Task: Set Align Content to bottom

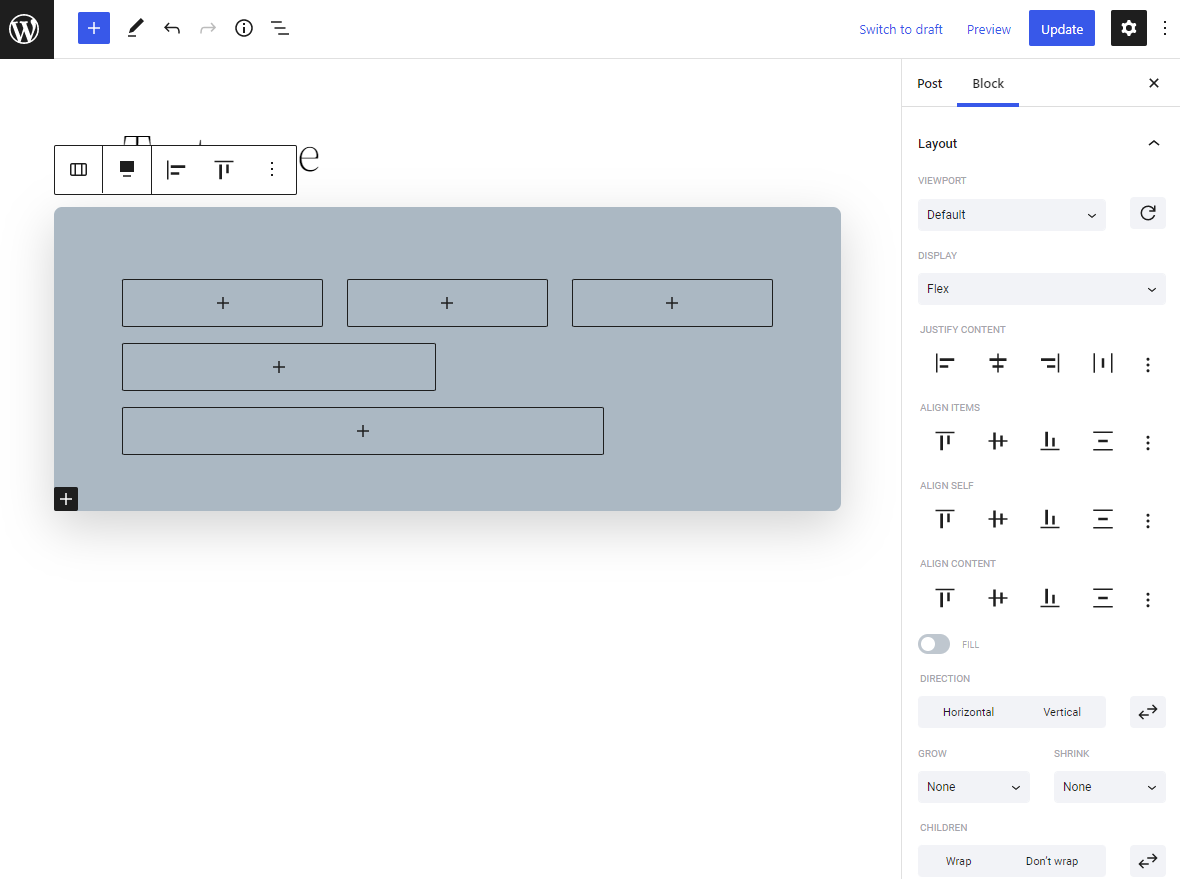Action: (x=1050, y=598)
